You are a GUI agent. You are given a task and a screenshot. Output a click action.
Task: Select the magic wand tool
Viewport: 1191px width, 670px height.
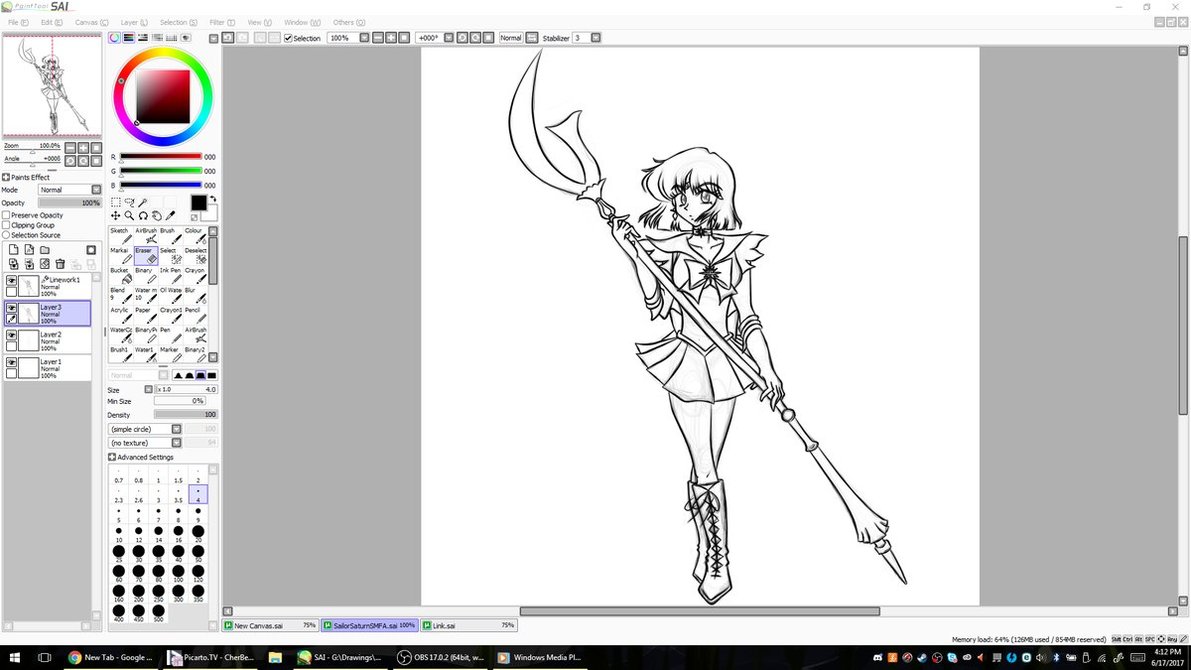coord(143,202)
